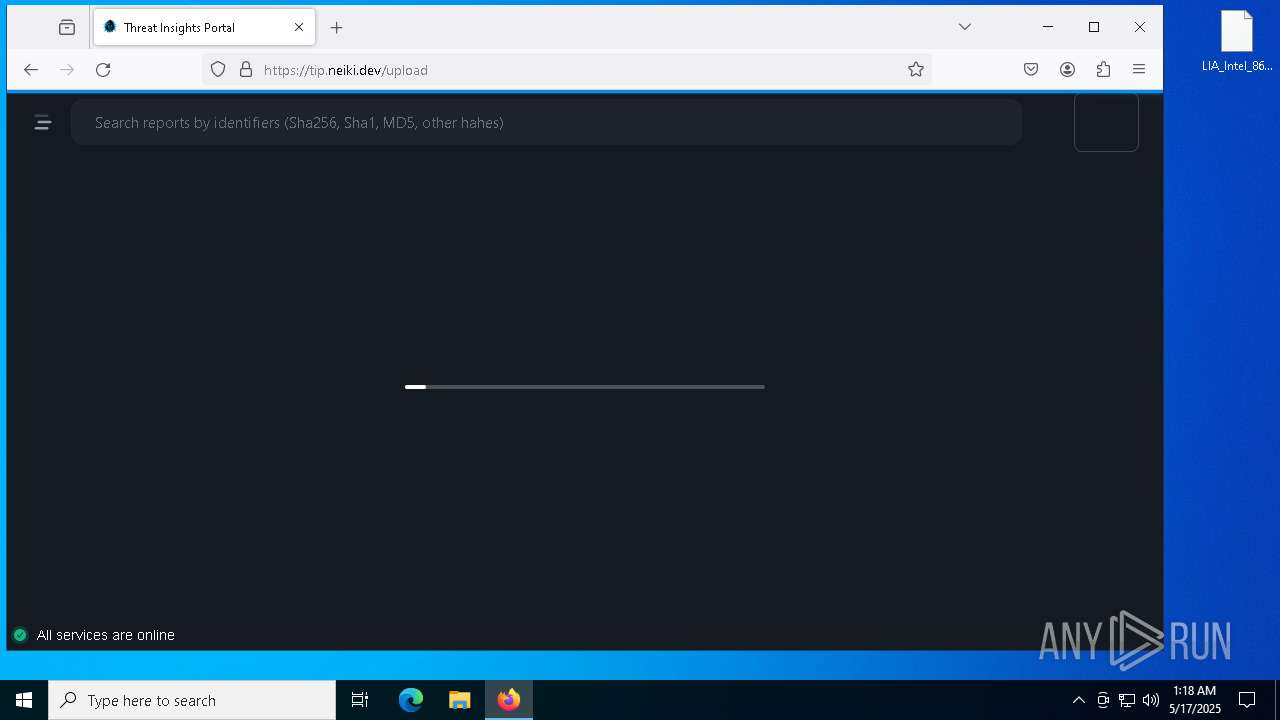Image resolution: width=1280 pixels, height=720 pixels.
Task: Click the empty button beside the search bar
Action: click(x=1106, y=122)
